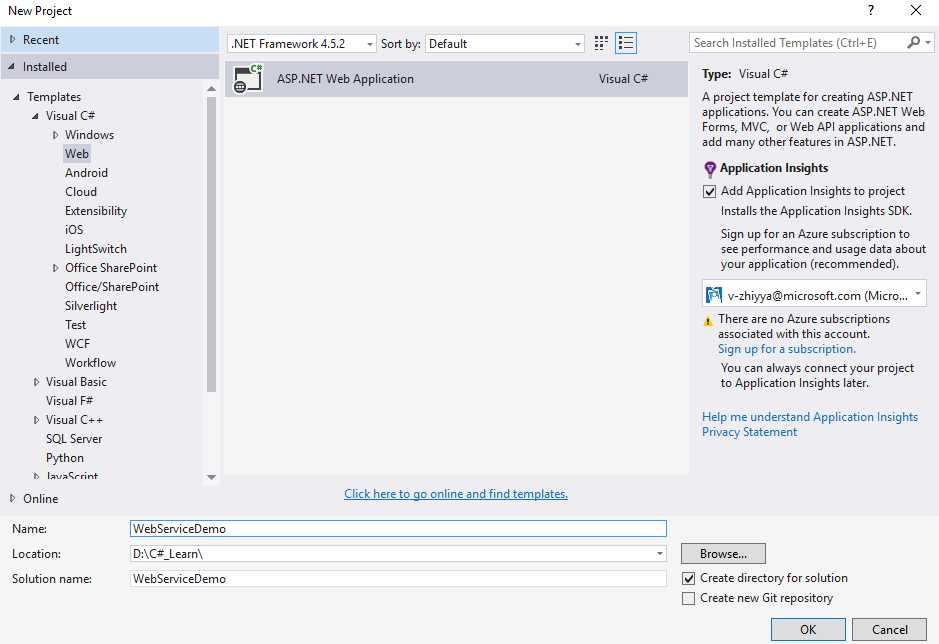Select the iOS template category
This screenshot has width=939, height=644.
coord(74,230)
